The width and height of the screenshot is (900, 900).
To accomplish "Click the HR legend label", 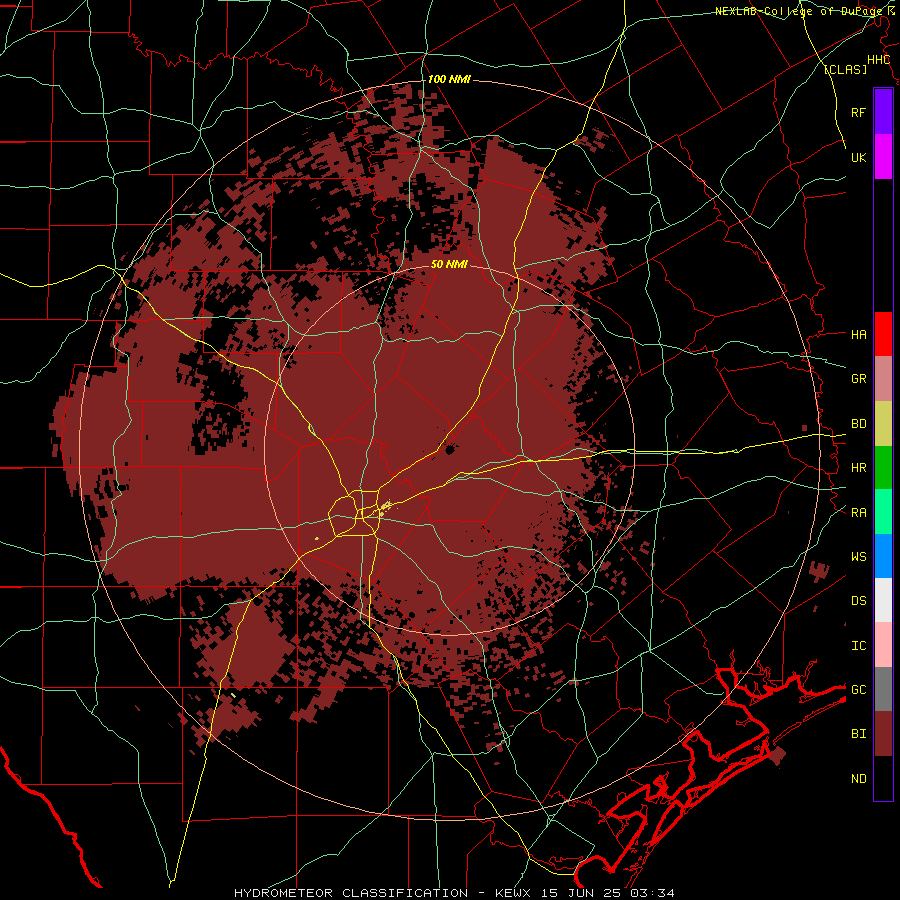I will [858, 468].
